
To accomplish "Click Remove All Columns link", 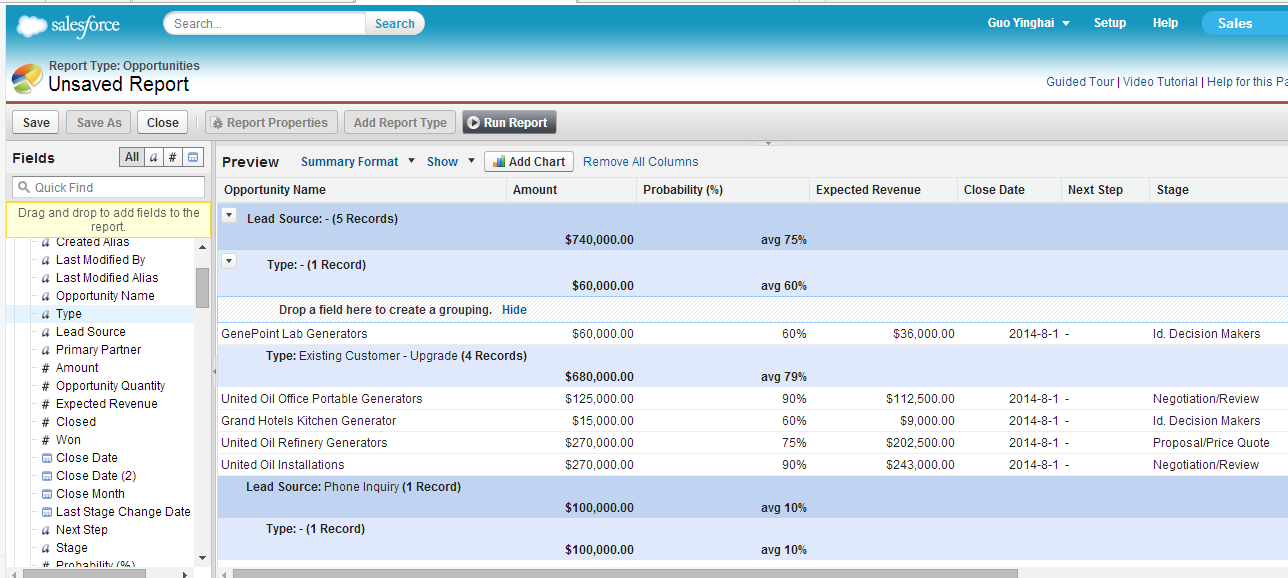I will [x=641, y=161].
